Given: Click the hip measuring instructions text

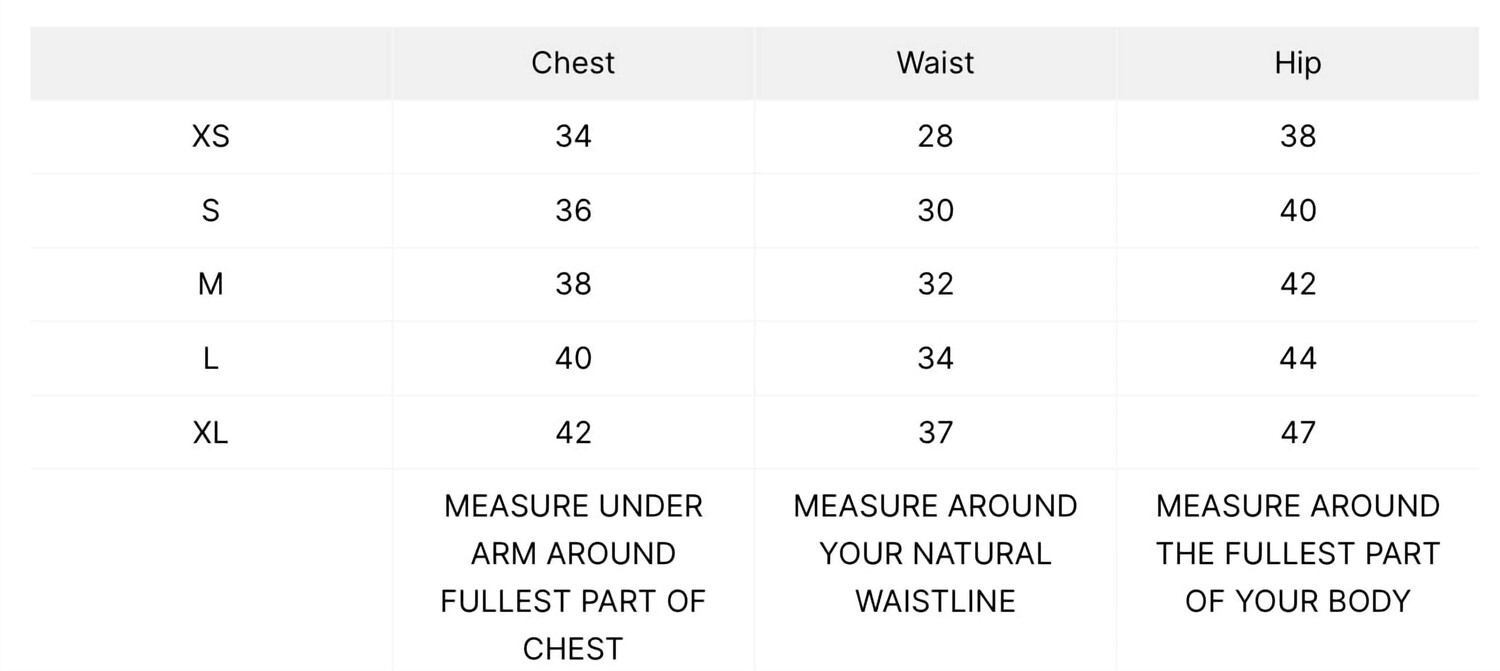Looking at the screenshot, I should (1297, 553).
